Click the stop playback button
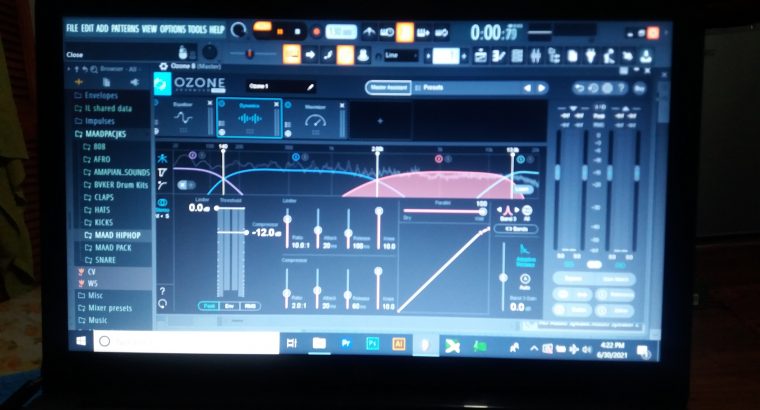The height and width of the screenshot is (410, 760). [297, 32]
